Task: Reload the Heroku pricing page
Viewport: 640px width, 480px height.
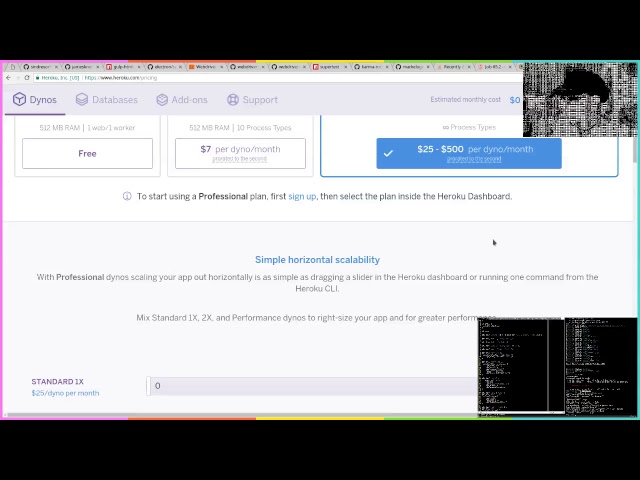Action: [x=27, y=78]
